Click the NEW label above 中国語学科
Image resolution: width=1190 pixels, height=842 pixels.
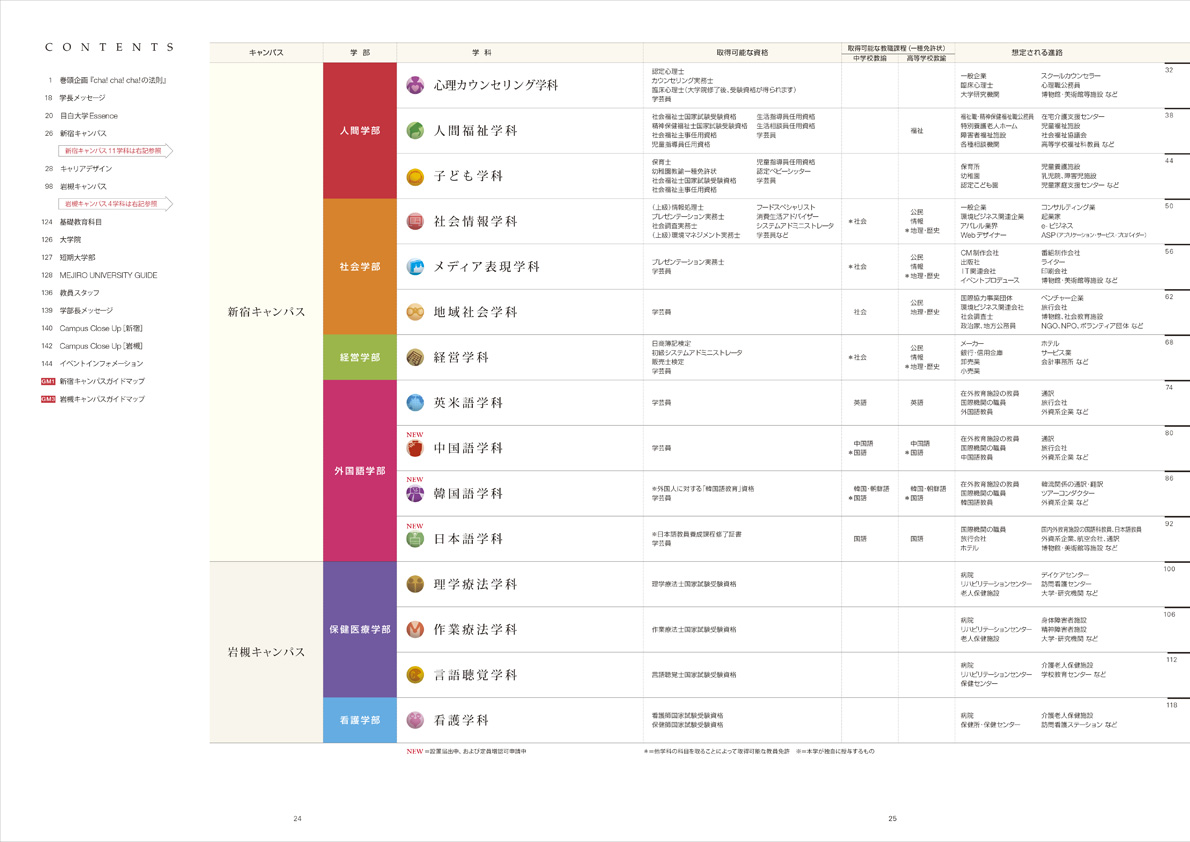point(414,435)
